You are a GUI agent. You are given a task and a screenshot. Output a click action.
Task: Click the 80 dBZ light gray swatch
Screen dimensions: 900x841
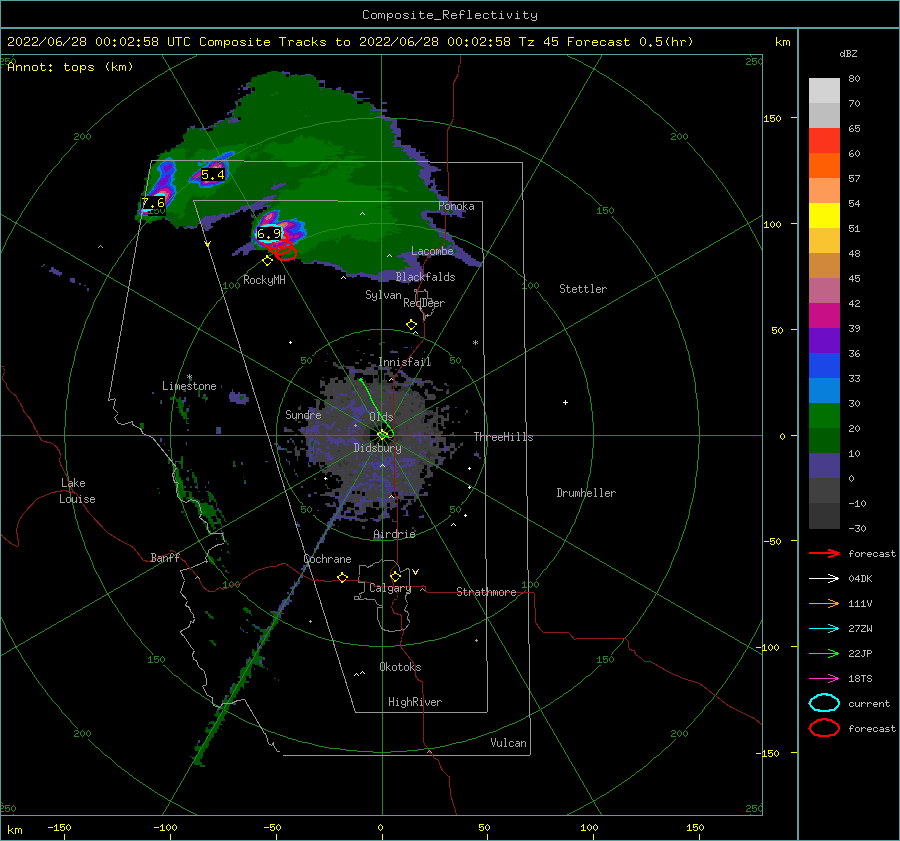(824, 90)
